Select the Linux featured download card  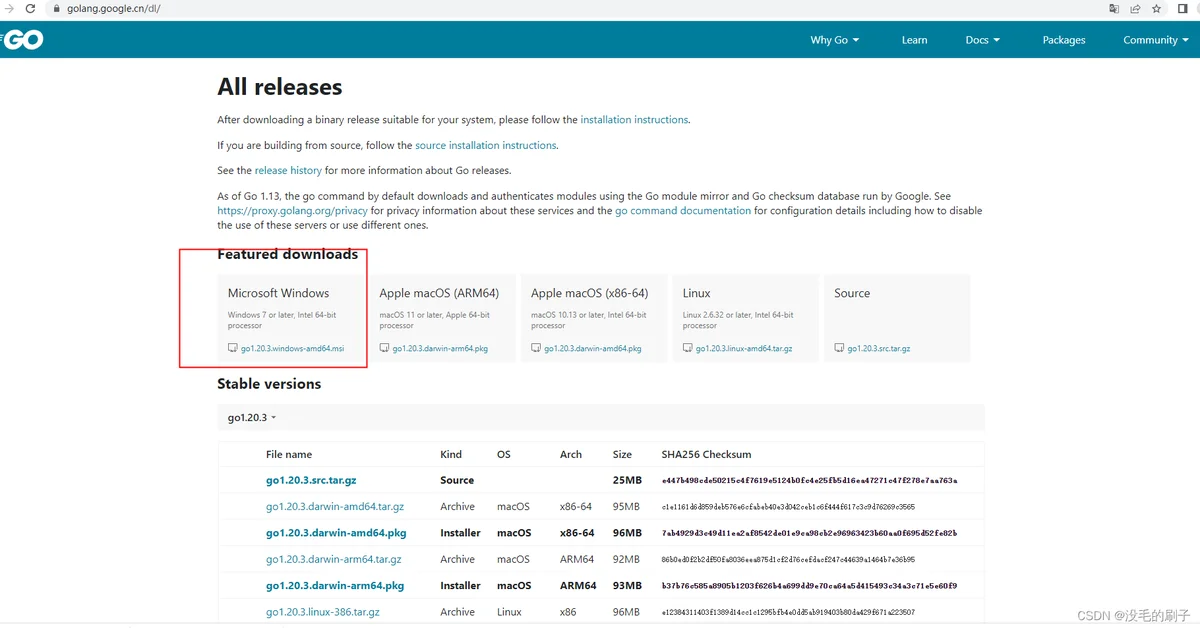click(745, 318)
